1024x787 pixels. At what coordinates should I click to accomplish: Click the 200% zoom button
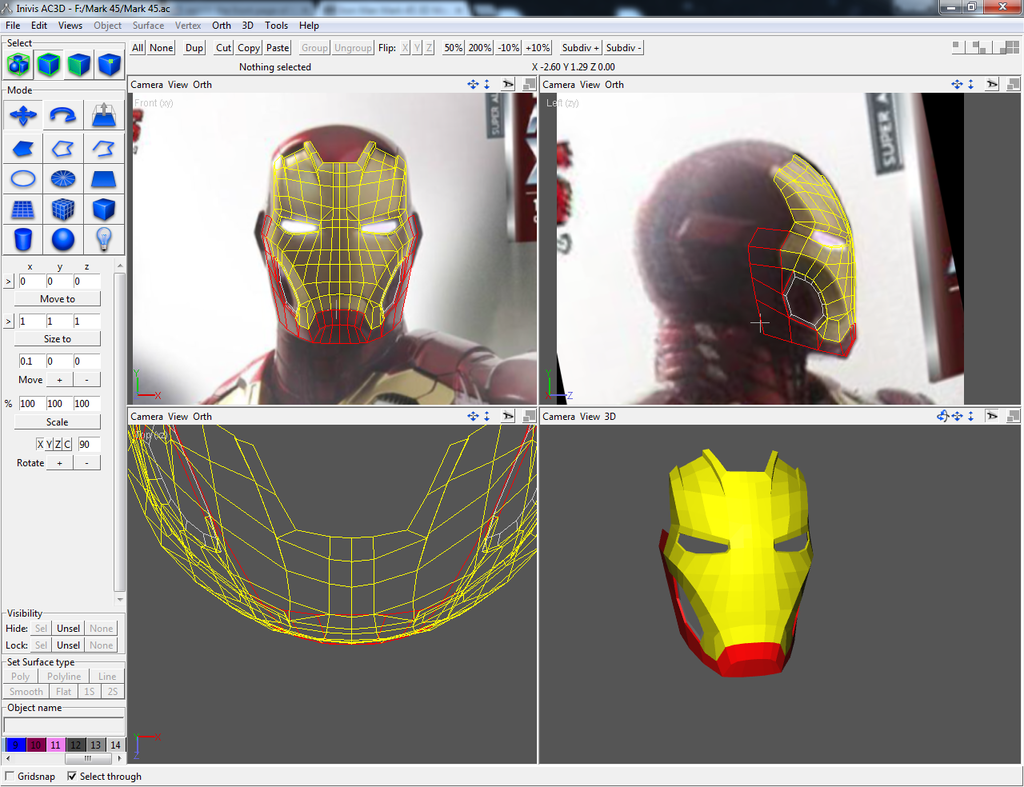pos(479,48)
